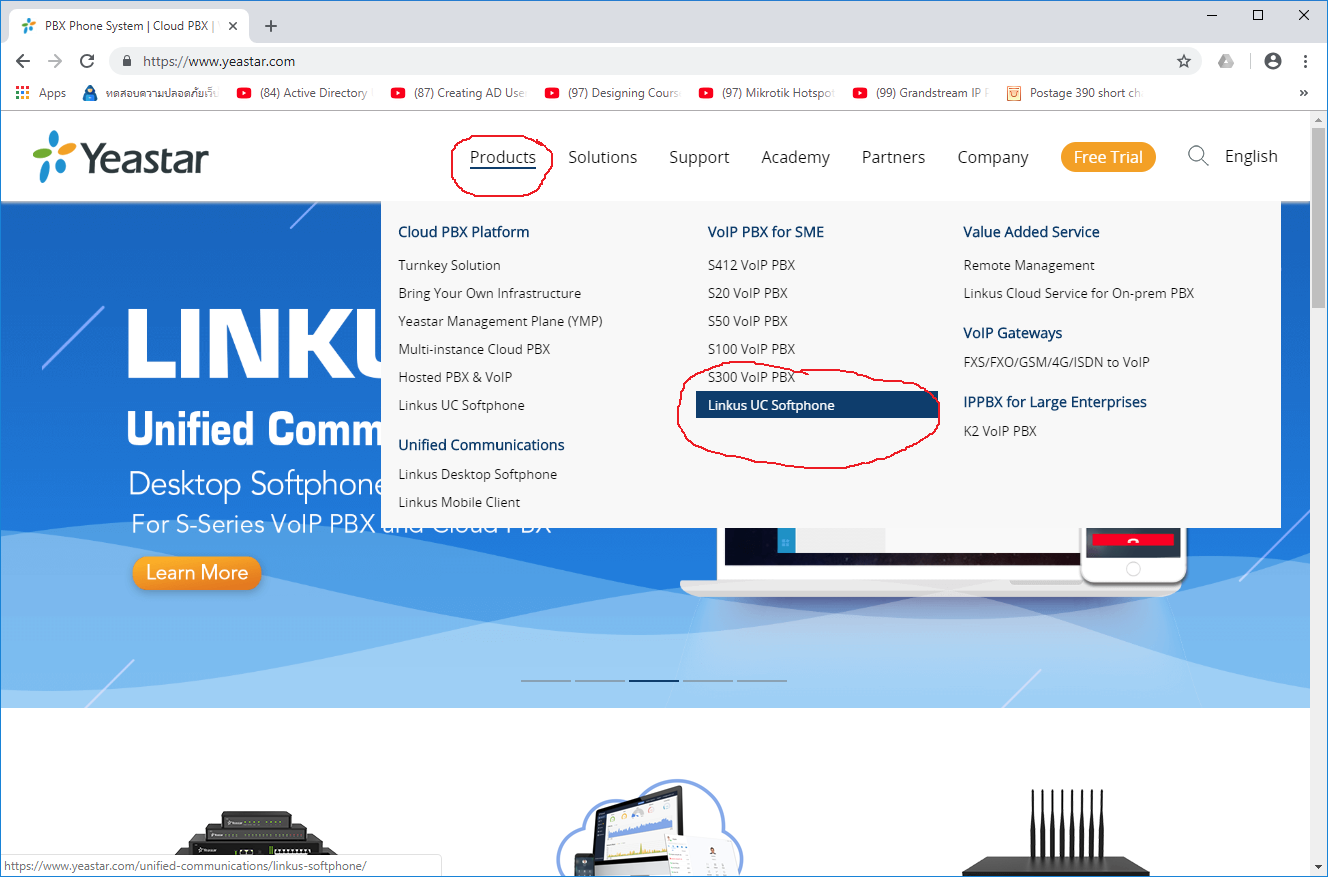The image size is (1328, 877).
Task: Open the Google Drive extension icon
Action: (x=1226, y=61)
